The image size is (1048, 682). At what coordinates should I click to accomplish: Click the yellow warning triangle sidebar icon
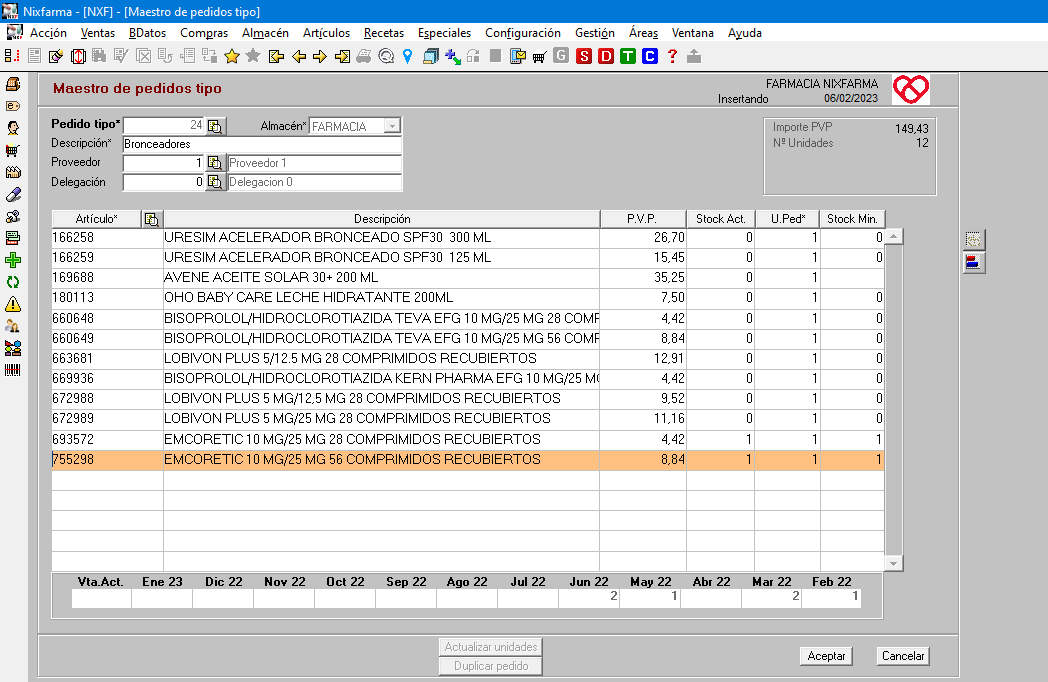coord(13,305)
